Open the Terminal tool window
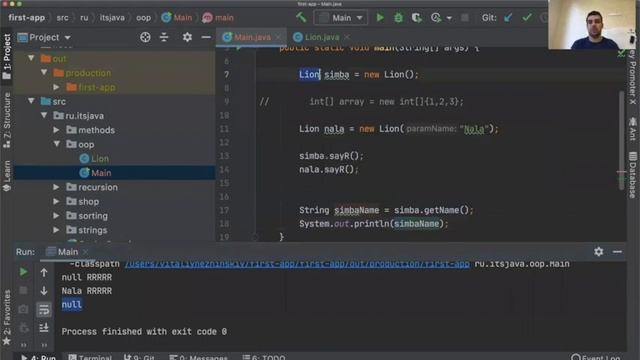The width and height of the screenshot is (640, 360). tap(90, 357)
